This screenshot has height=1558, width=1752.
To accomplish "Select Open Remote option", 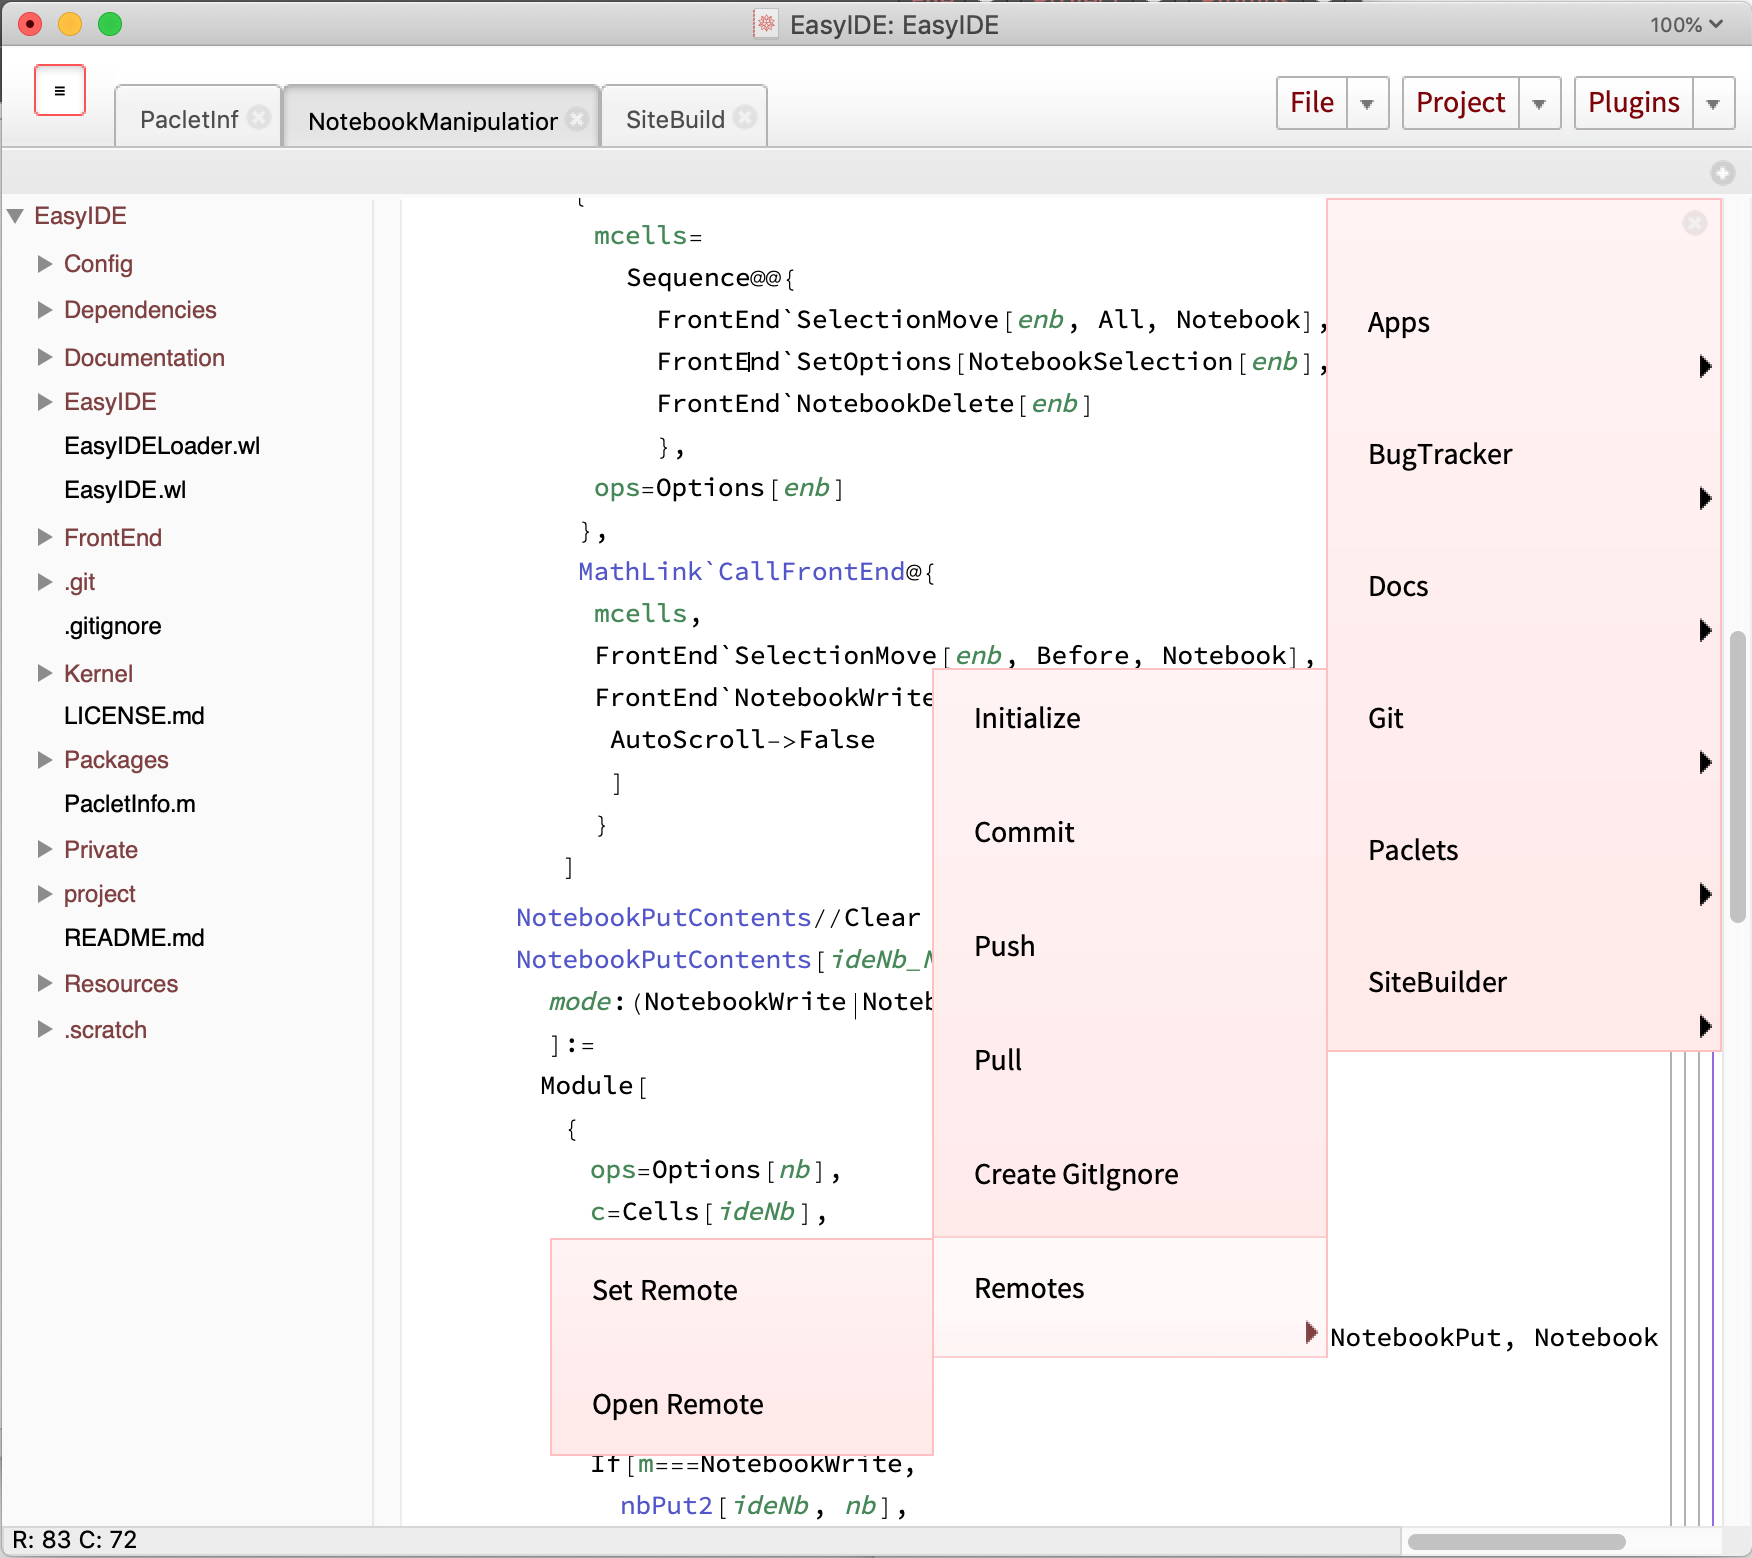I will (x=742, y=1405).
